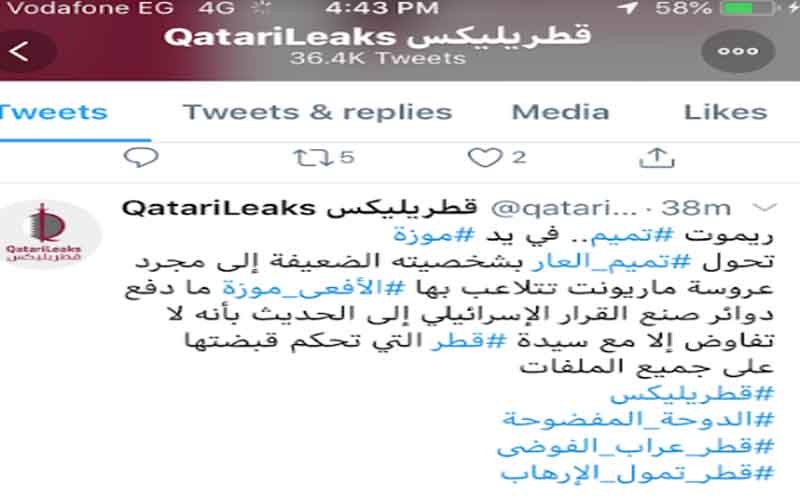The image size is (800, 500).
Task: Open the three-dots more options menu
Action: [x=738, y=51]
